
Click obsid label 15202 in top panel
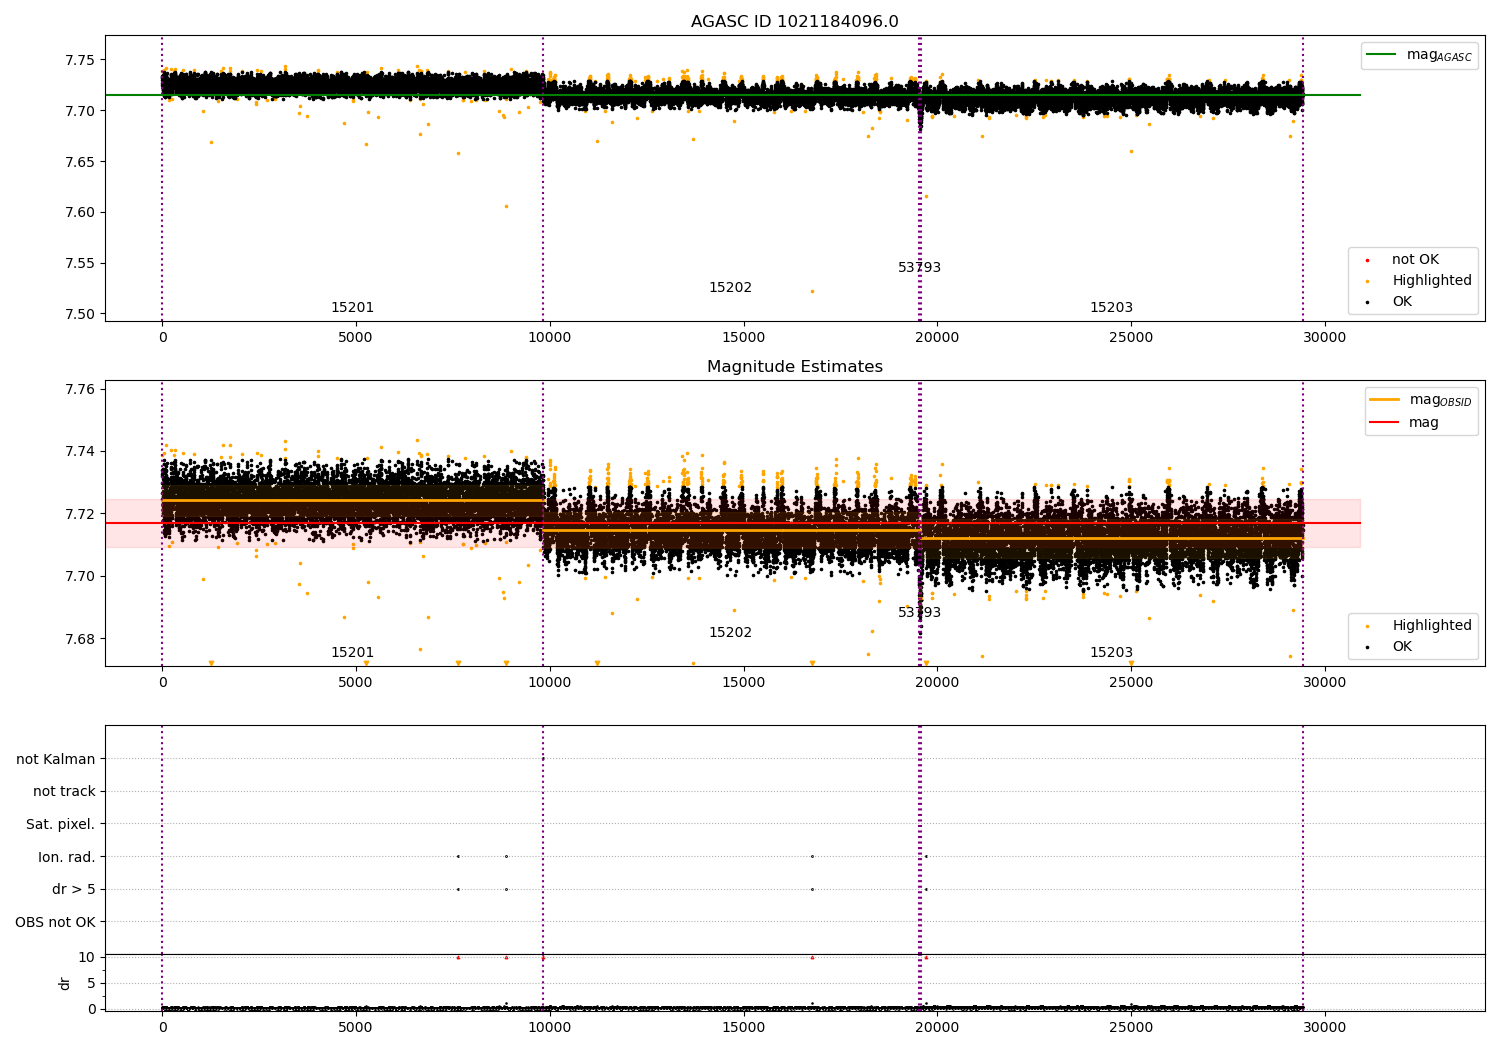point(730,288)
